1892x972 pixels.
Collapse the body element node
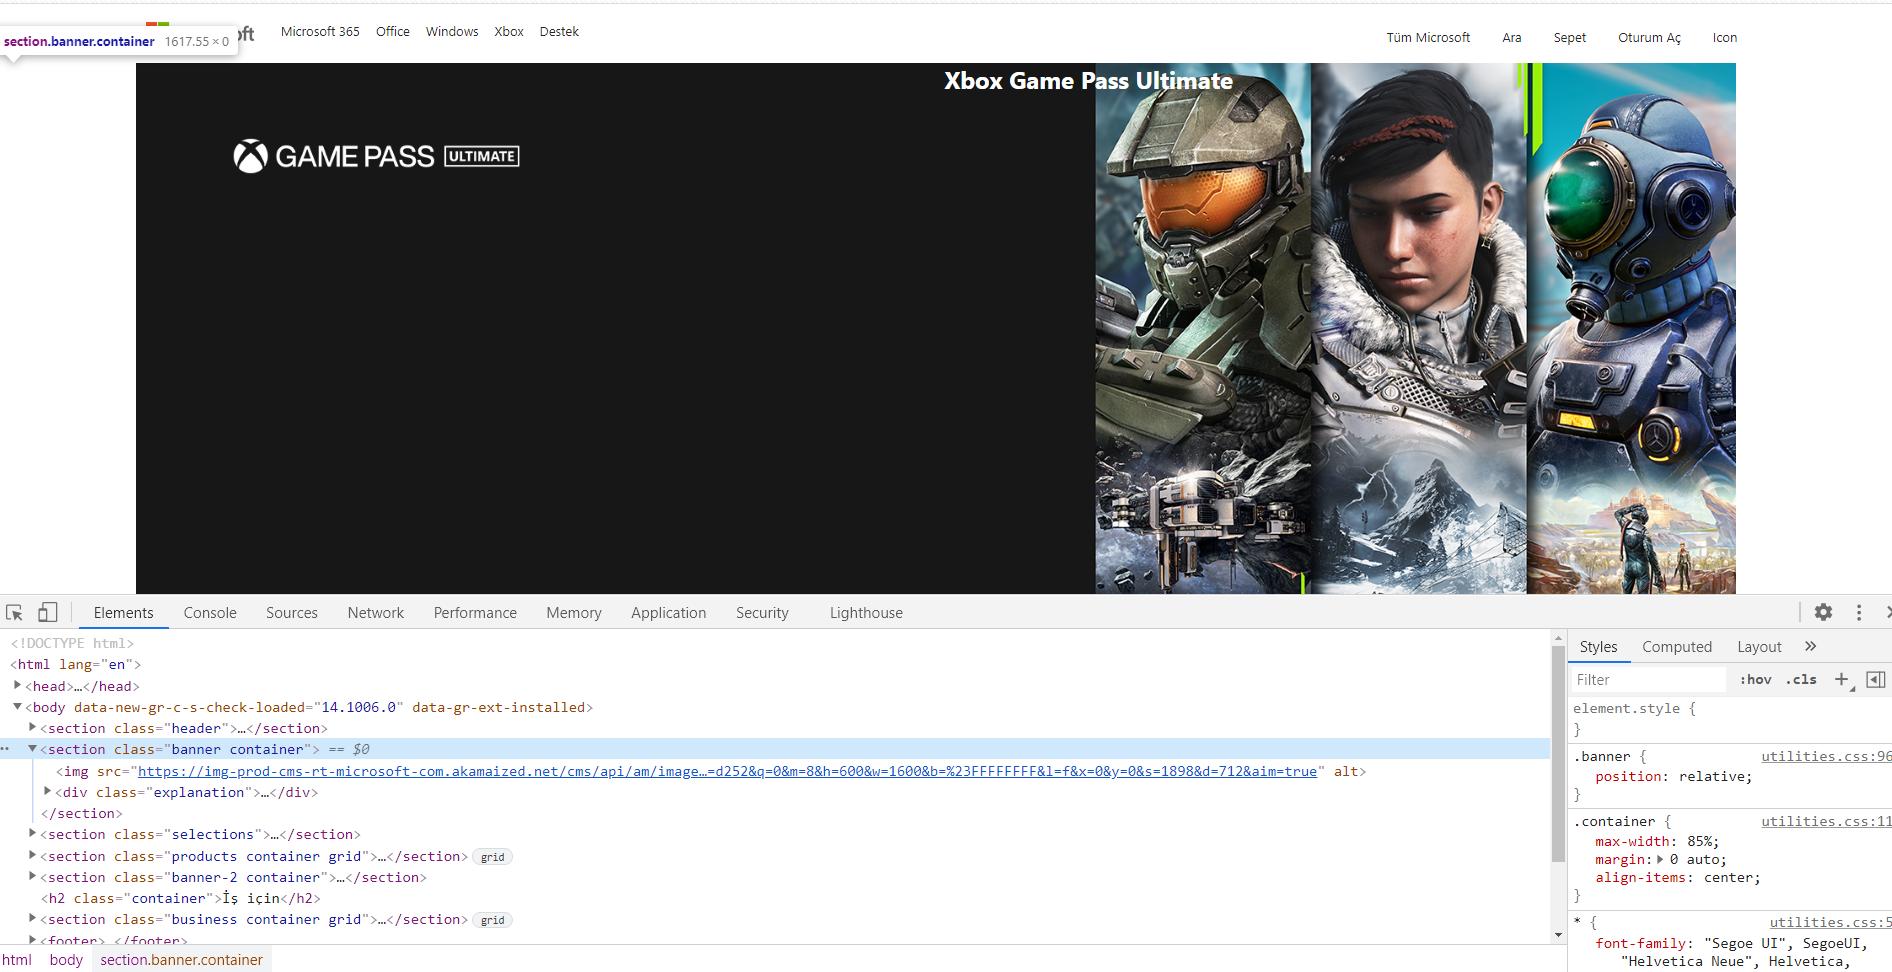tap(17, 706)
